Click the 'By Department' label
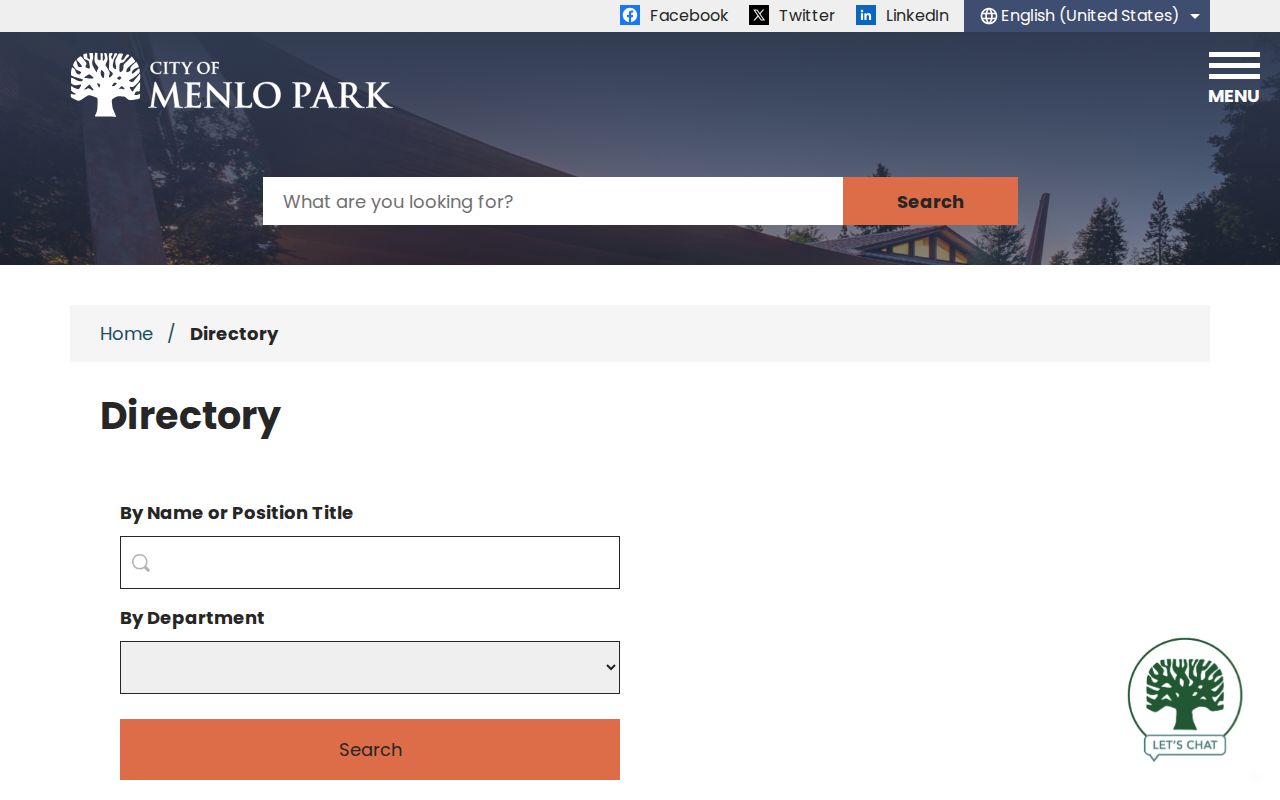This screenshot has width=1280, height=800. point(192,618)
